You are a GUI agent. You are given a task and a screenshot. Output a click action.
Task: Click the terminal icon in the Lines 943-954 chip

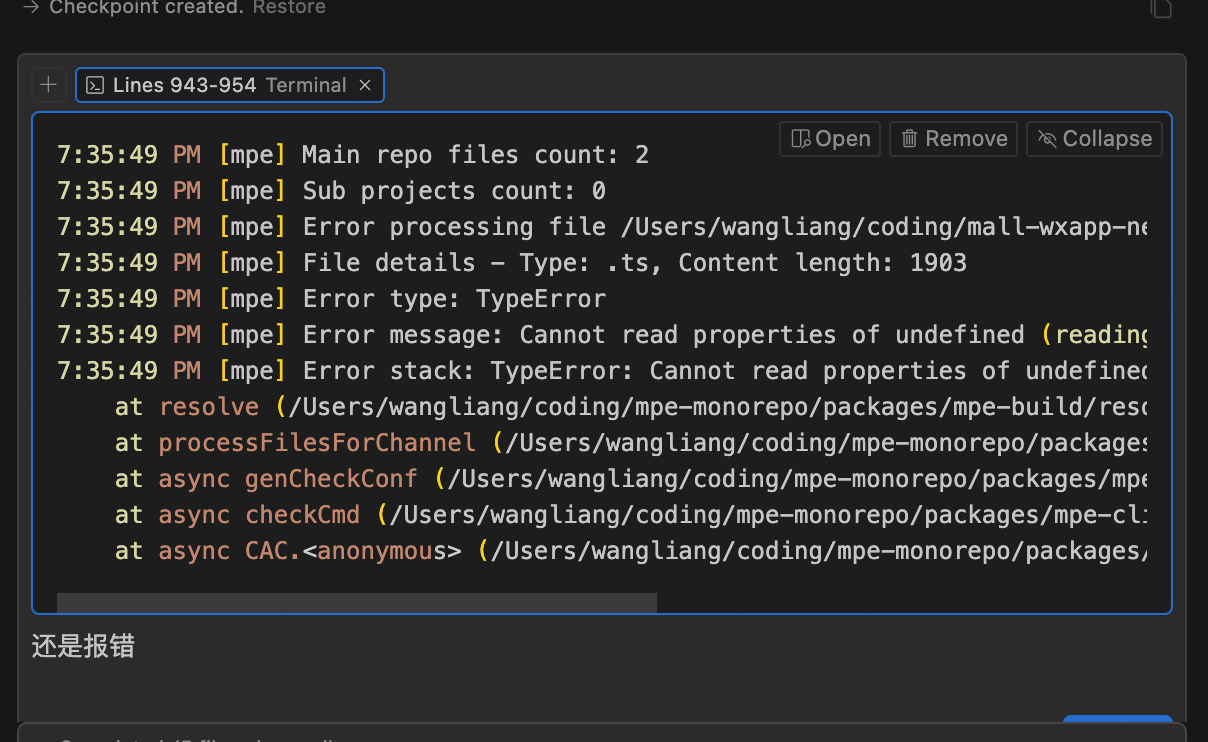[x=94, y=85]
